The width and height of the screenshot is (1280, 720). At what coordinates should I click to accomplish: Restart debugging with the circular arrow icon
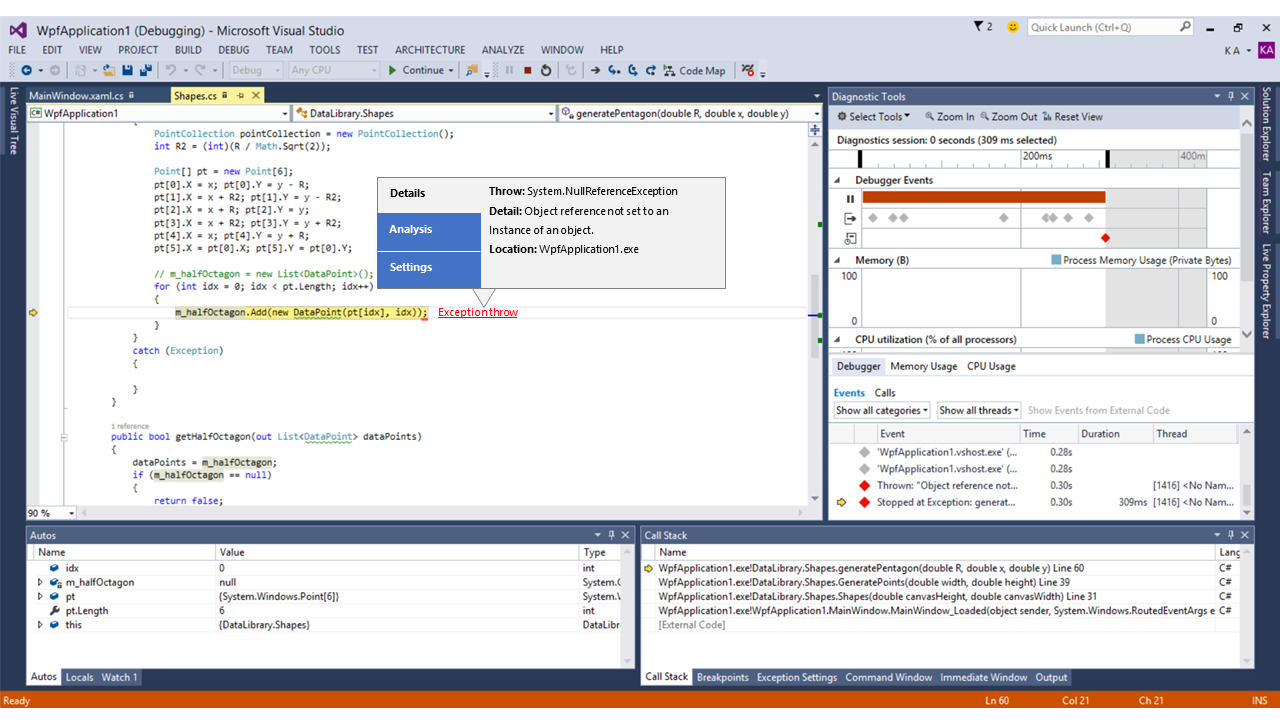point(546,70)
